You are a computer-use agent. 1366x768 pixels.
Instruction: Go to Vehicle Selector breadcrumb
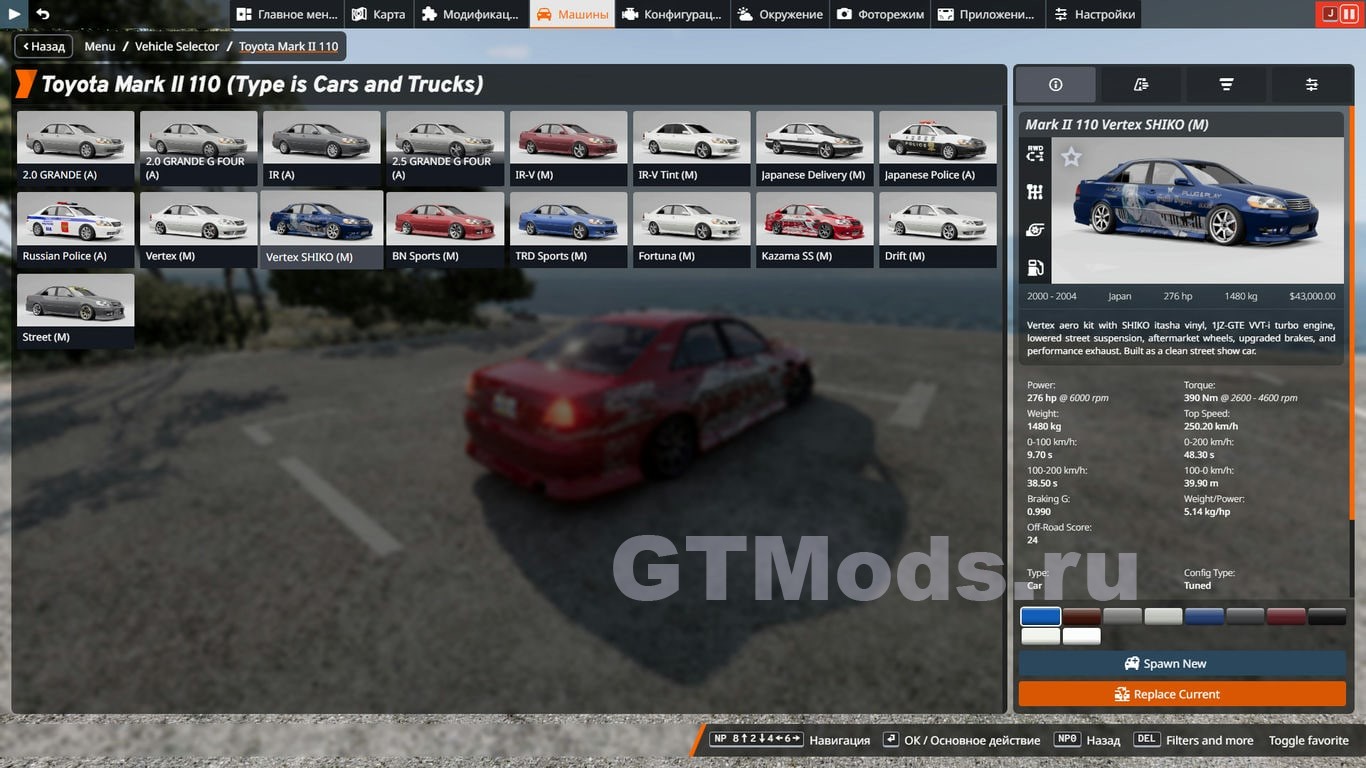click(x=177, y=46)
